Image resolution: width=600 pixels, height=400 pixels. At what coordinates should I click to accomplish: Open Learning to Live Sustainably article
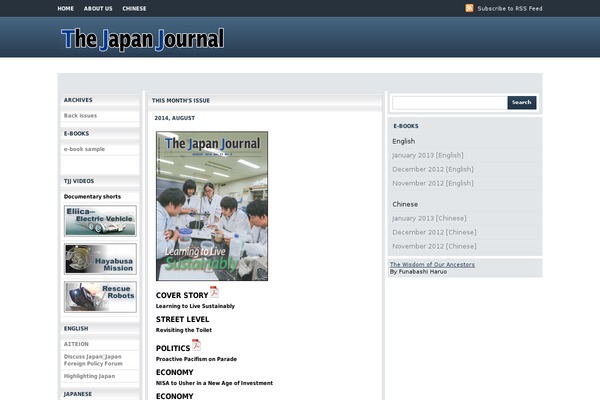click(195, 306)
